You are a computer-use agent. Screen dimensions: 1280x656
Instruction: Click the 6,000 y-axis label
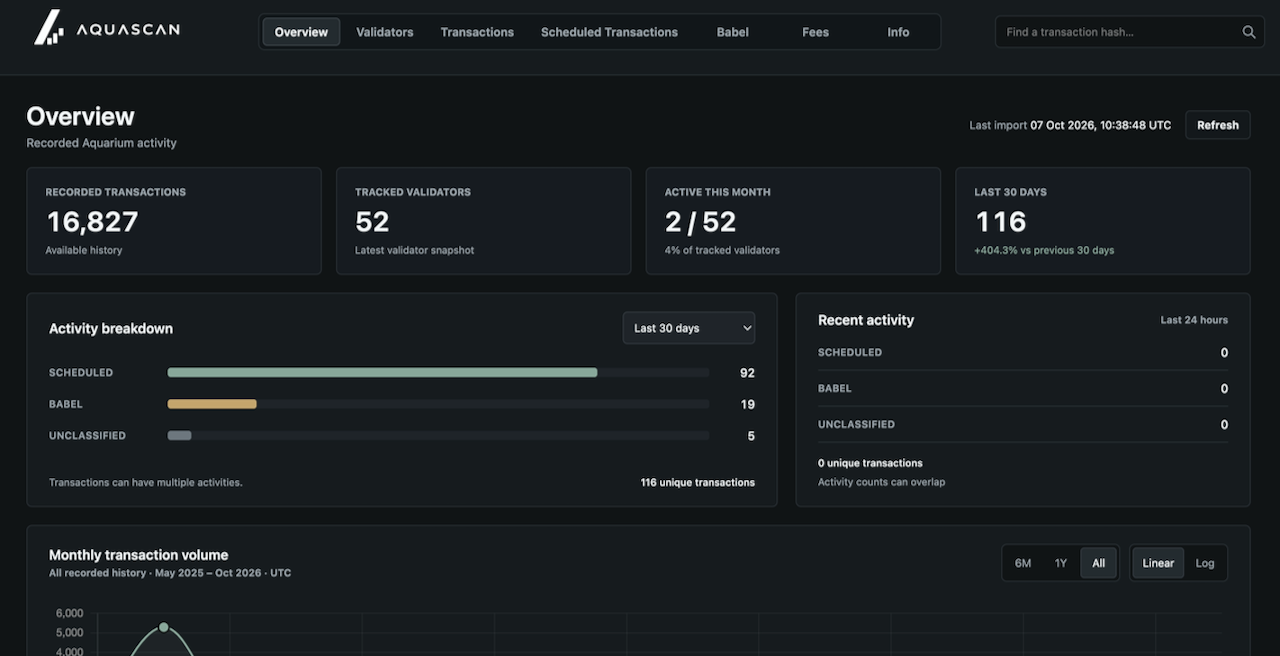70,613
